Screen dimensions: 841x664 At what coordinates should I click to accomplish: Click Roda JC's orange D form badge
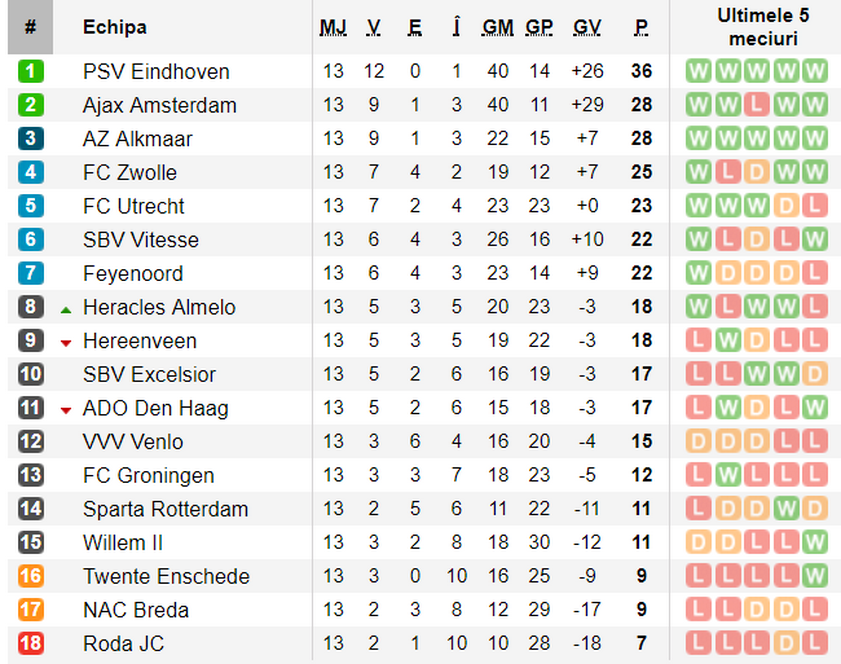pyautogui.click(x=786, y=643)
